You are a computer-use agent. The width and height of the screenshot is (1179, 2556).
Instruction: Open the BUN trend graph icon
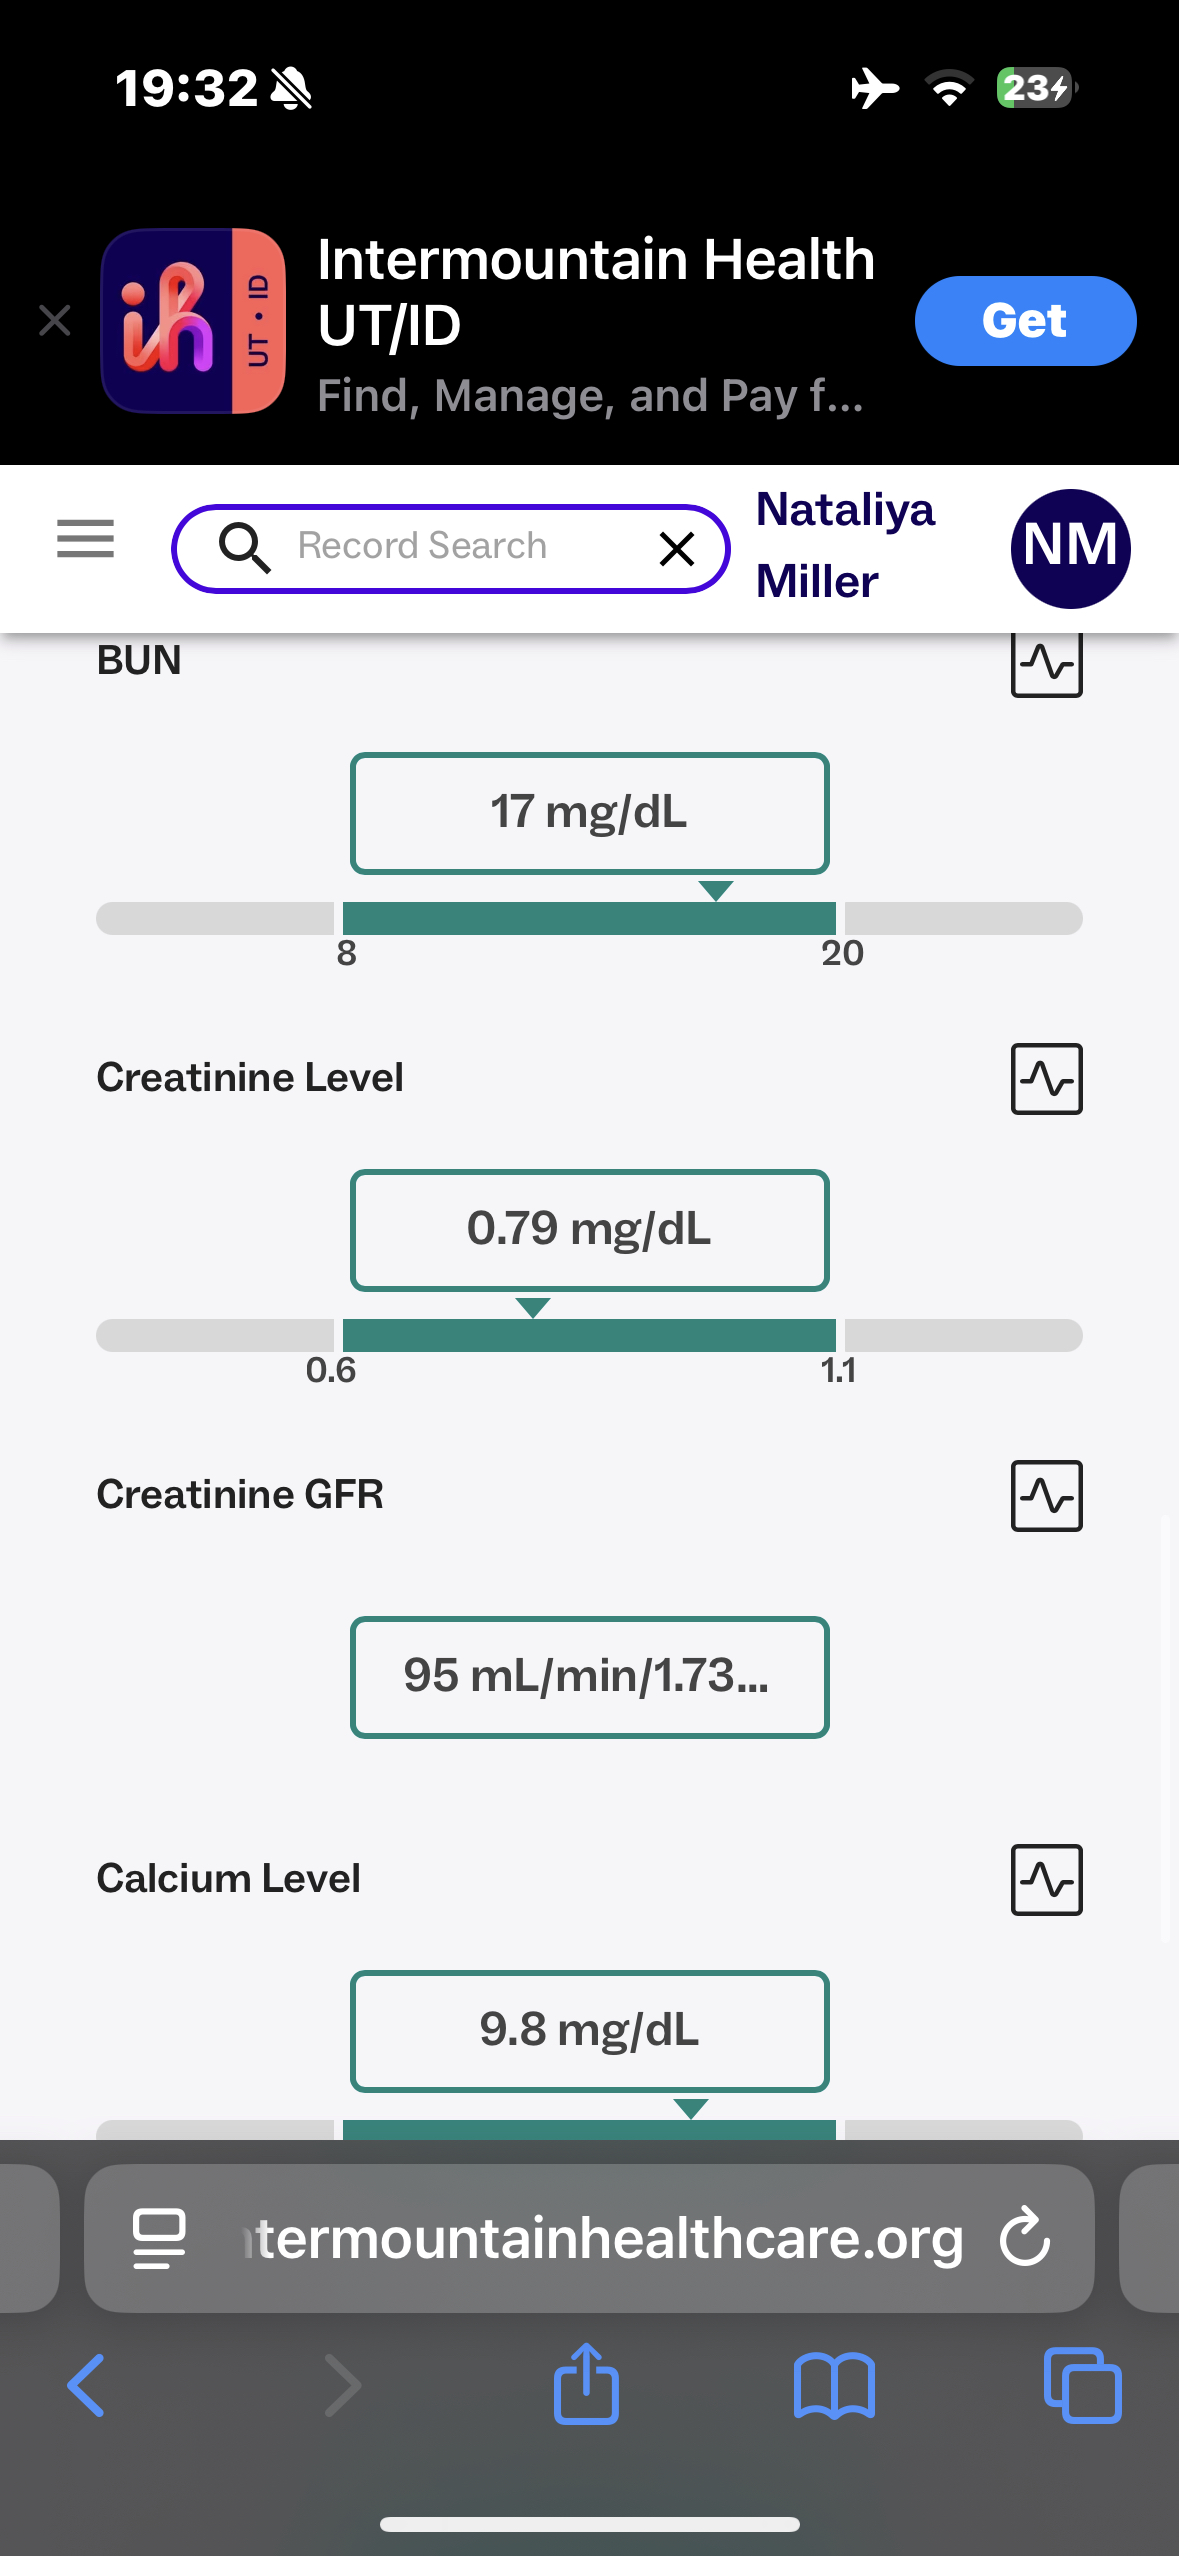(1046, 663)
